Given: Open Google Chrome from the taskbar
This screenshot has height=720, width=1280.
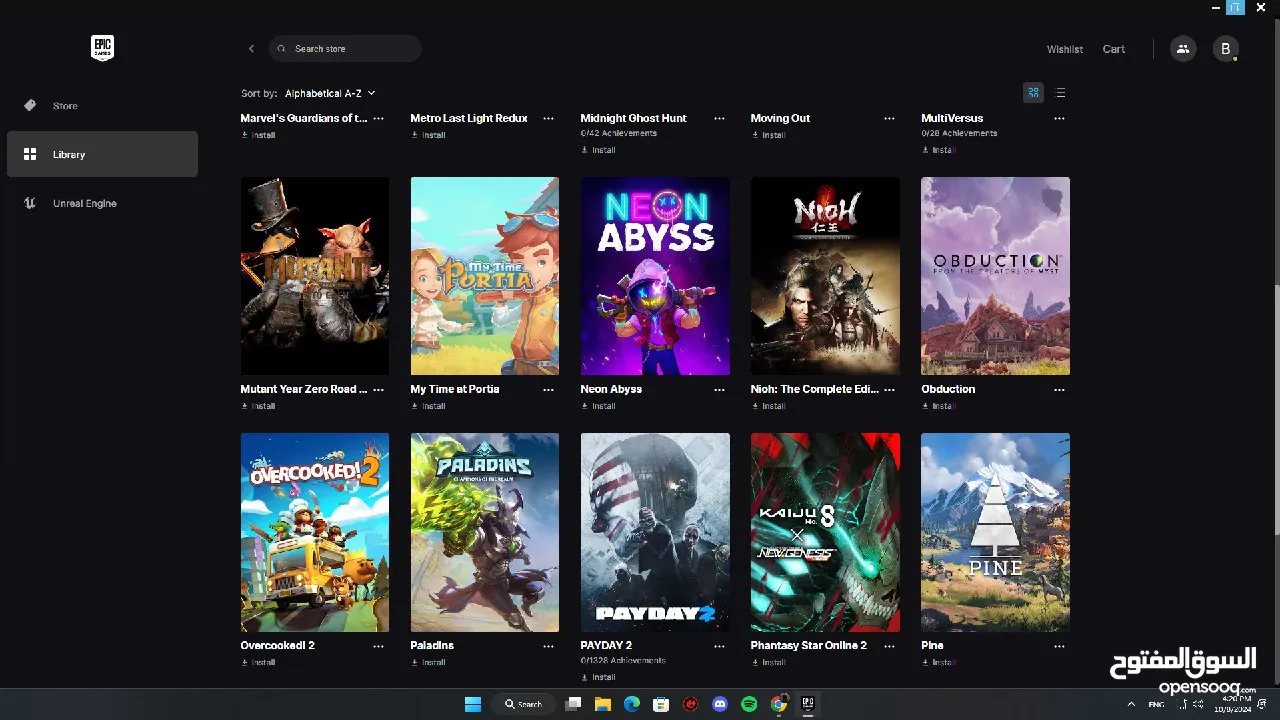Looking at the screenshot, I should pos(779,704).
